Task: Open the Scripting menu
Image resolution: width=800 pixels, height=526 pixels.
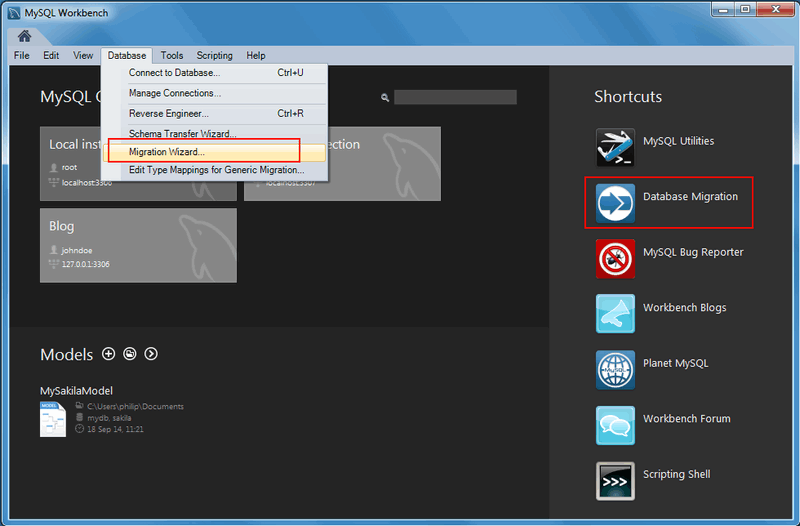Action: 215,56
